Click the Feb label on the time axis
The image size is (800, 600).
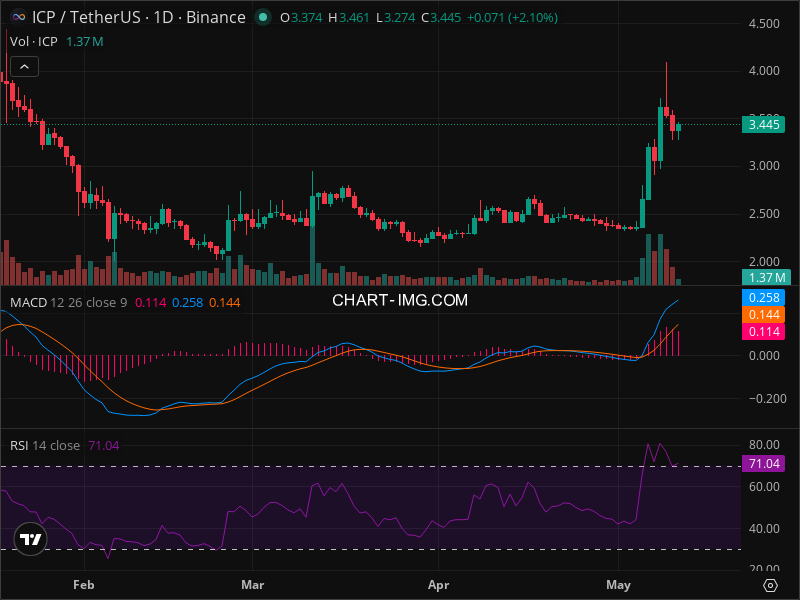pyautogui.click(x=84, y=585)
